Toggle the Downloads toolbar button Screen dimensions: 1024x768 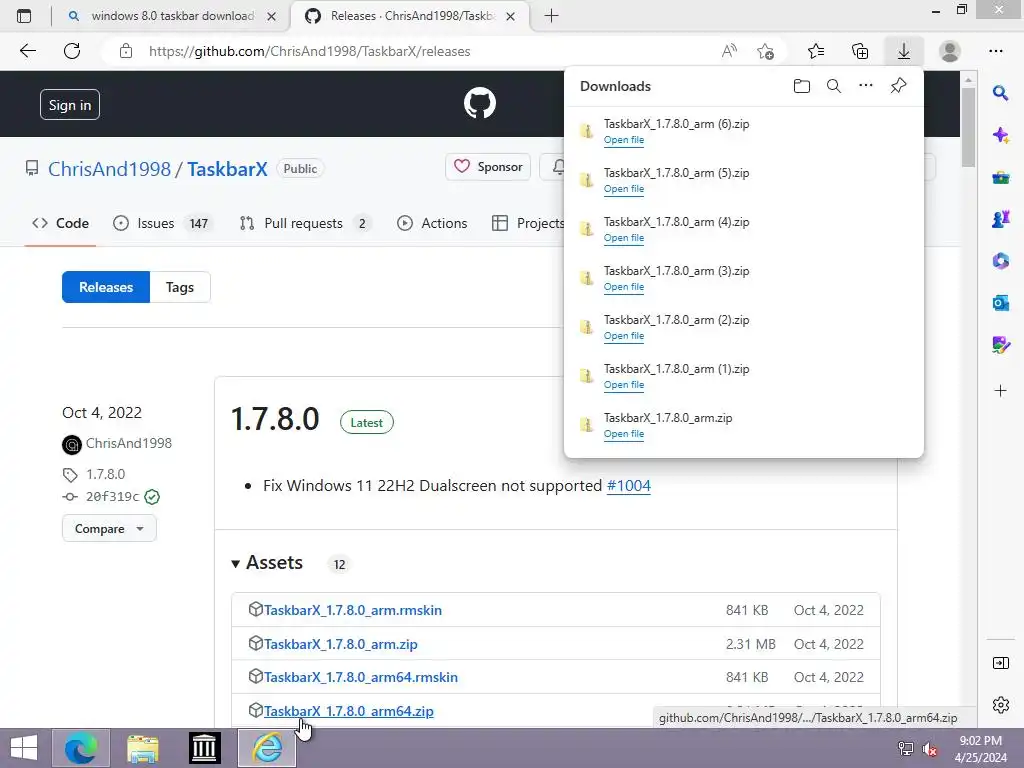click(x=904, y=51)
